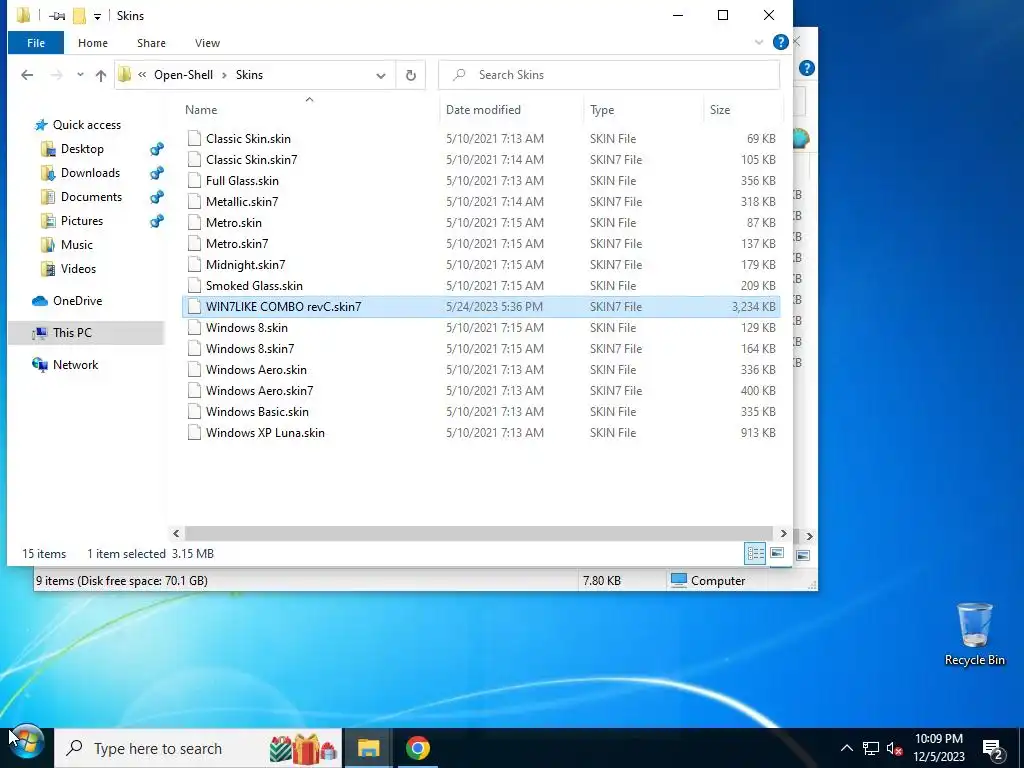
Task: Click the network tray icon
Action: tap(871, 749)
